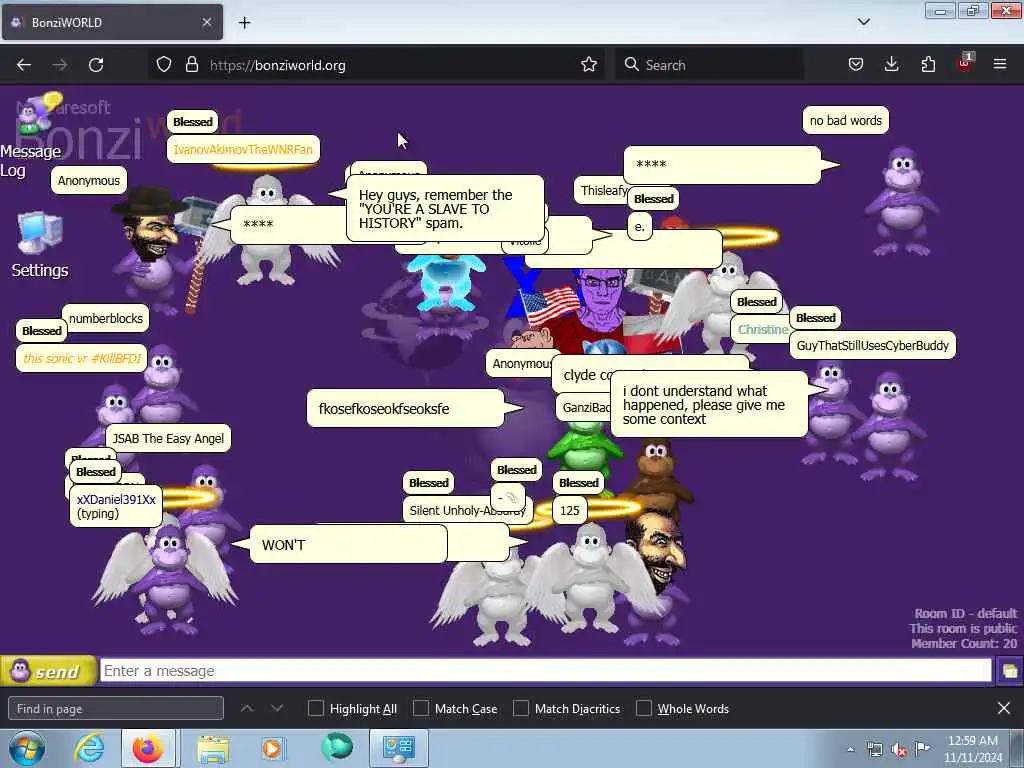Click the control panel taskbar icon
Viewport: 1024px width, 768px height.
point(399,748)
